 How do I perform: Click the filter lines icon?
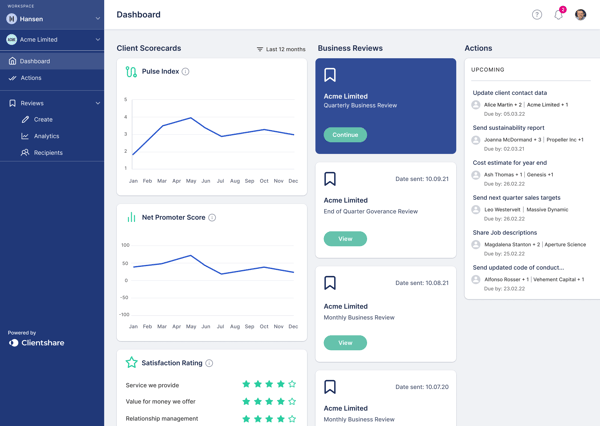(260, 49)
